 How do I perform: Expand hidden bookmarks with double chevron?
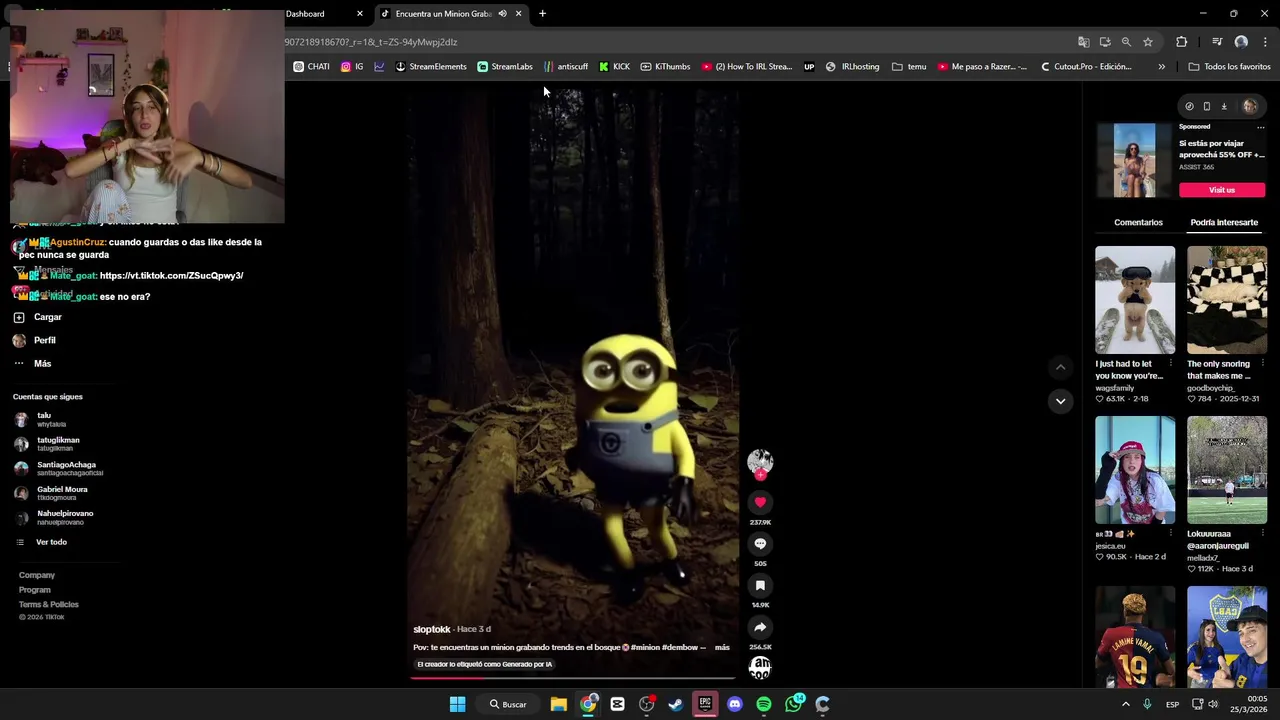coord(1161,67)
